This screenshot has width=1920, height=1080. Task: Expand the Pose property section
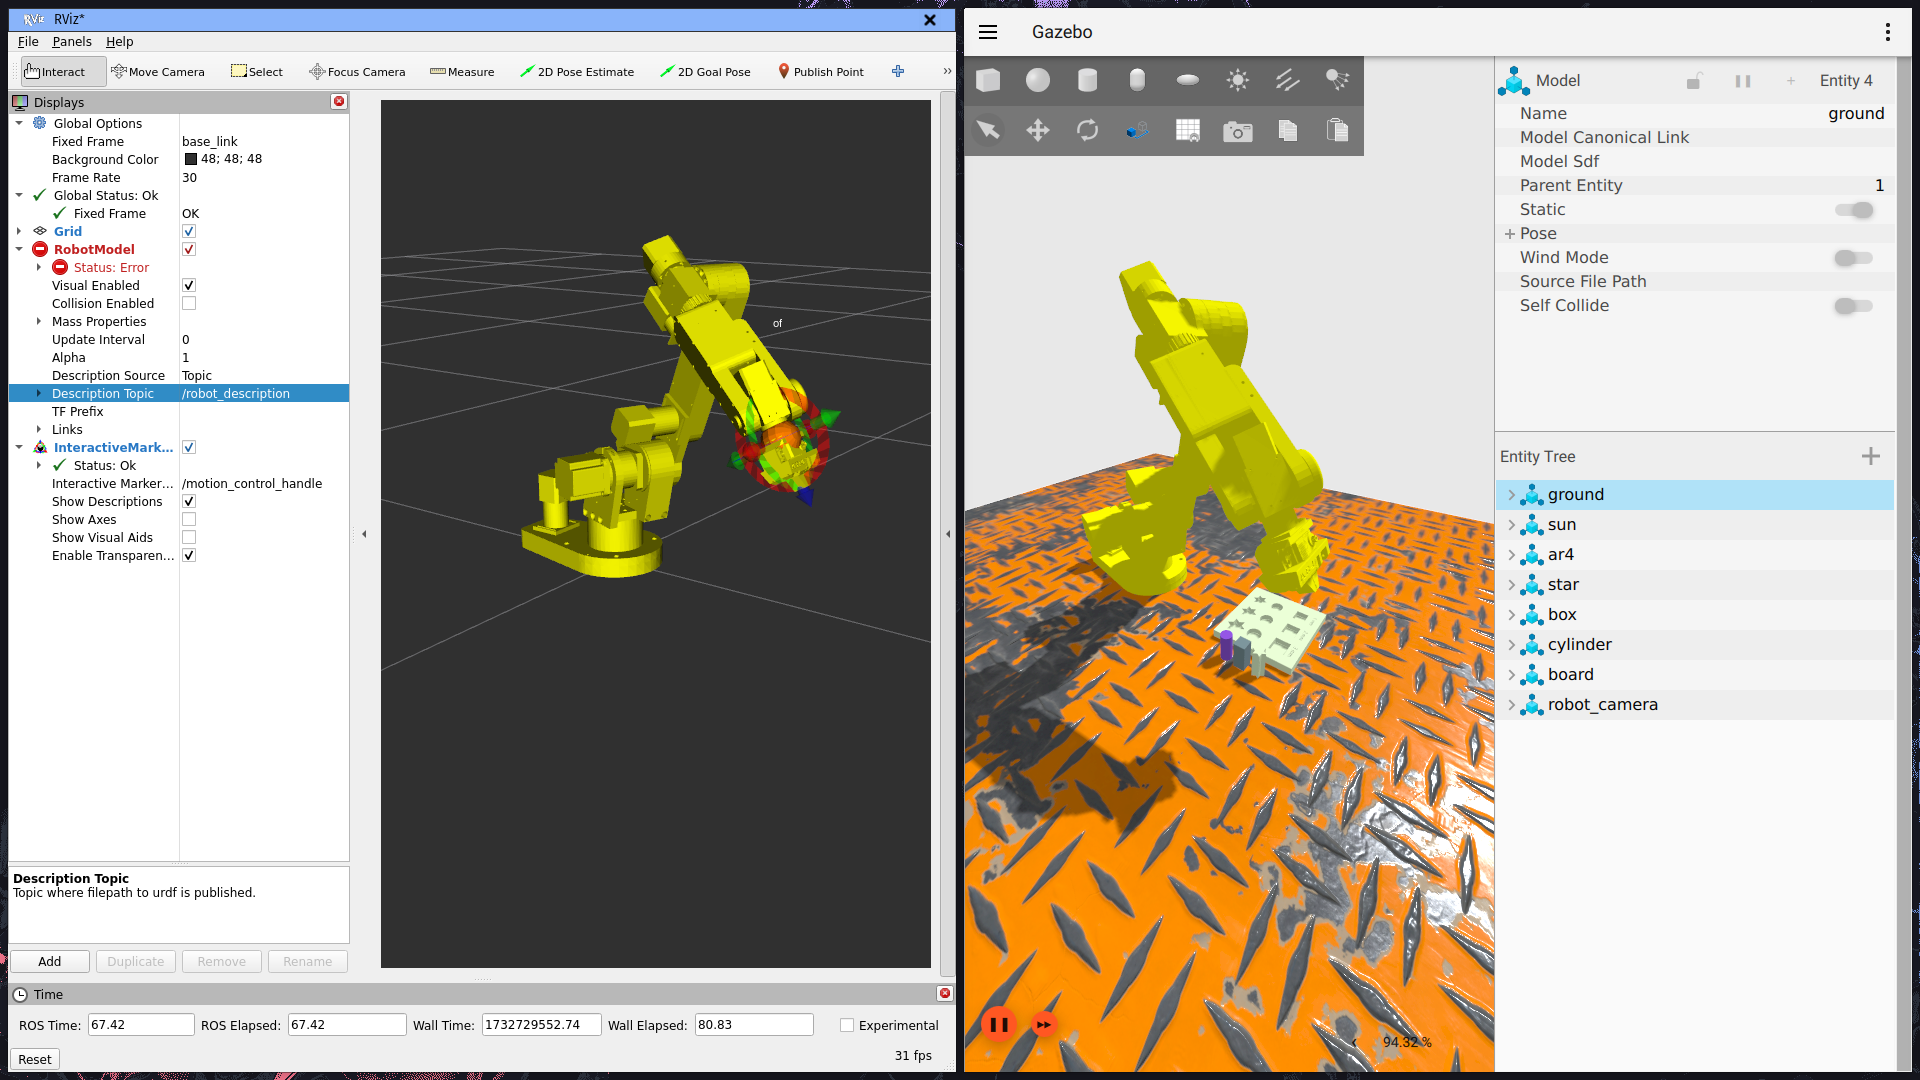[1510, 234]
